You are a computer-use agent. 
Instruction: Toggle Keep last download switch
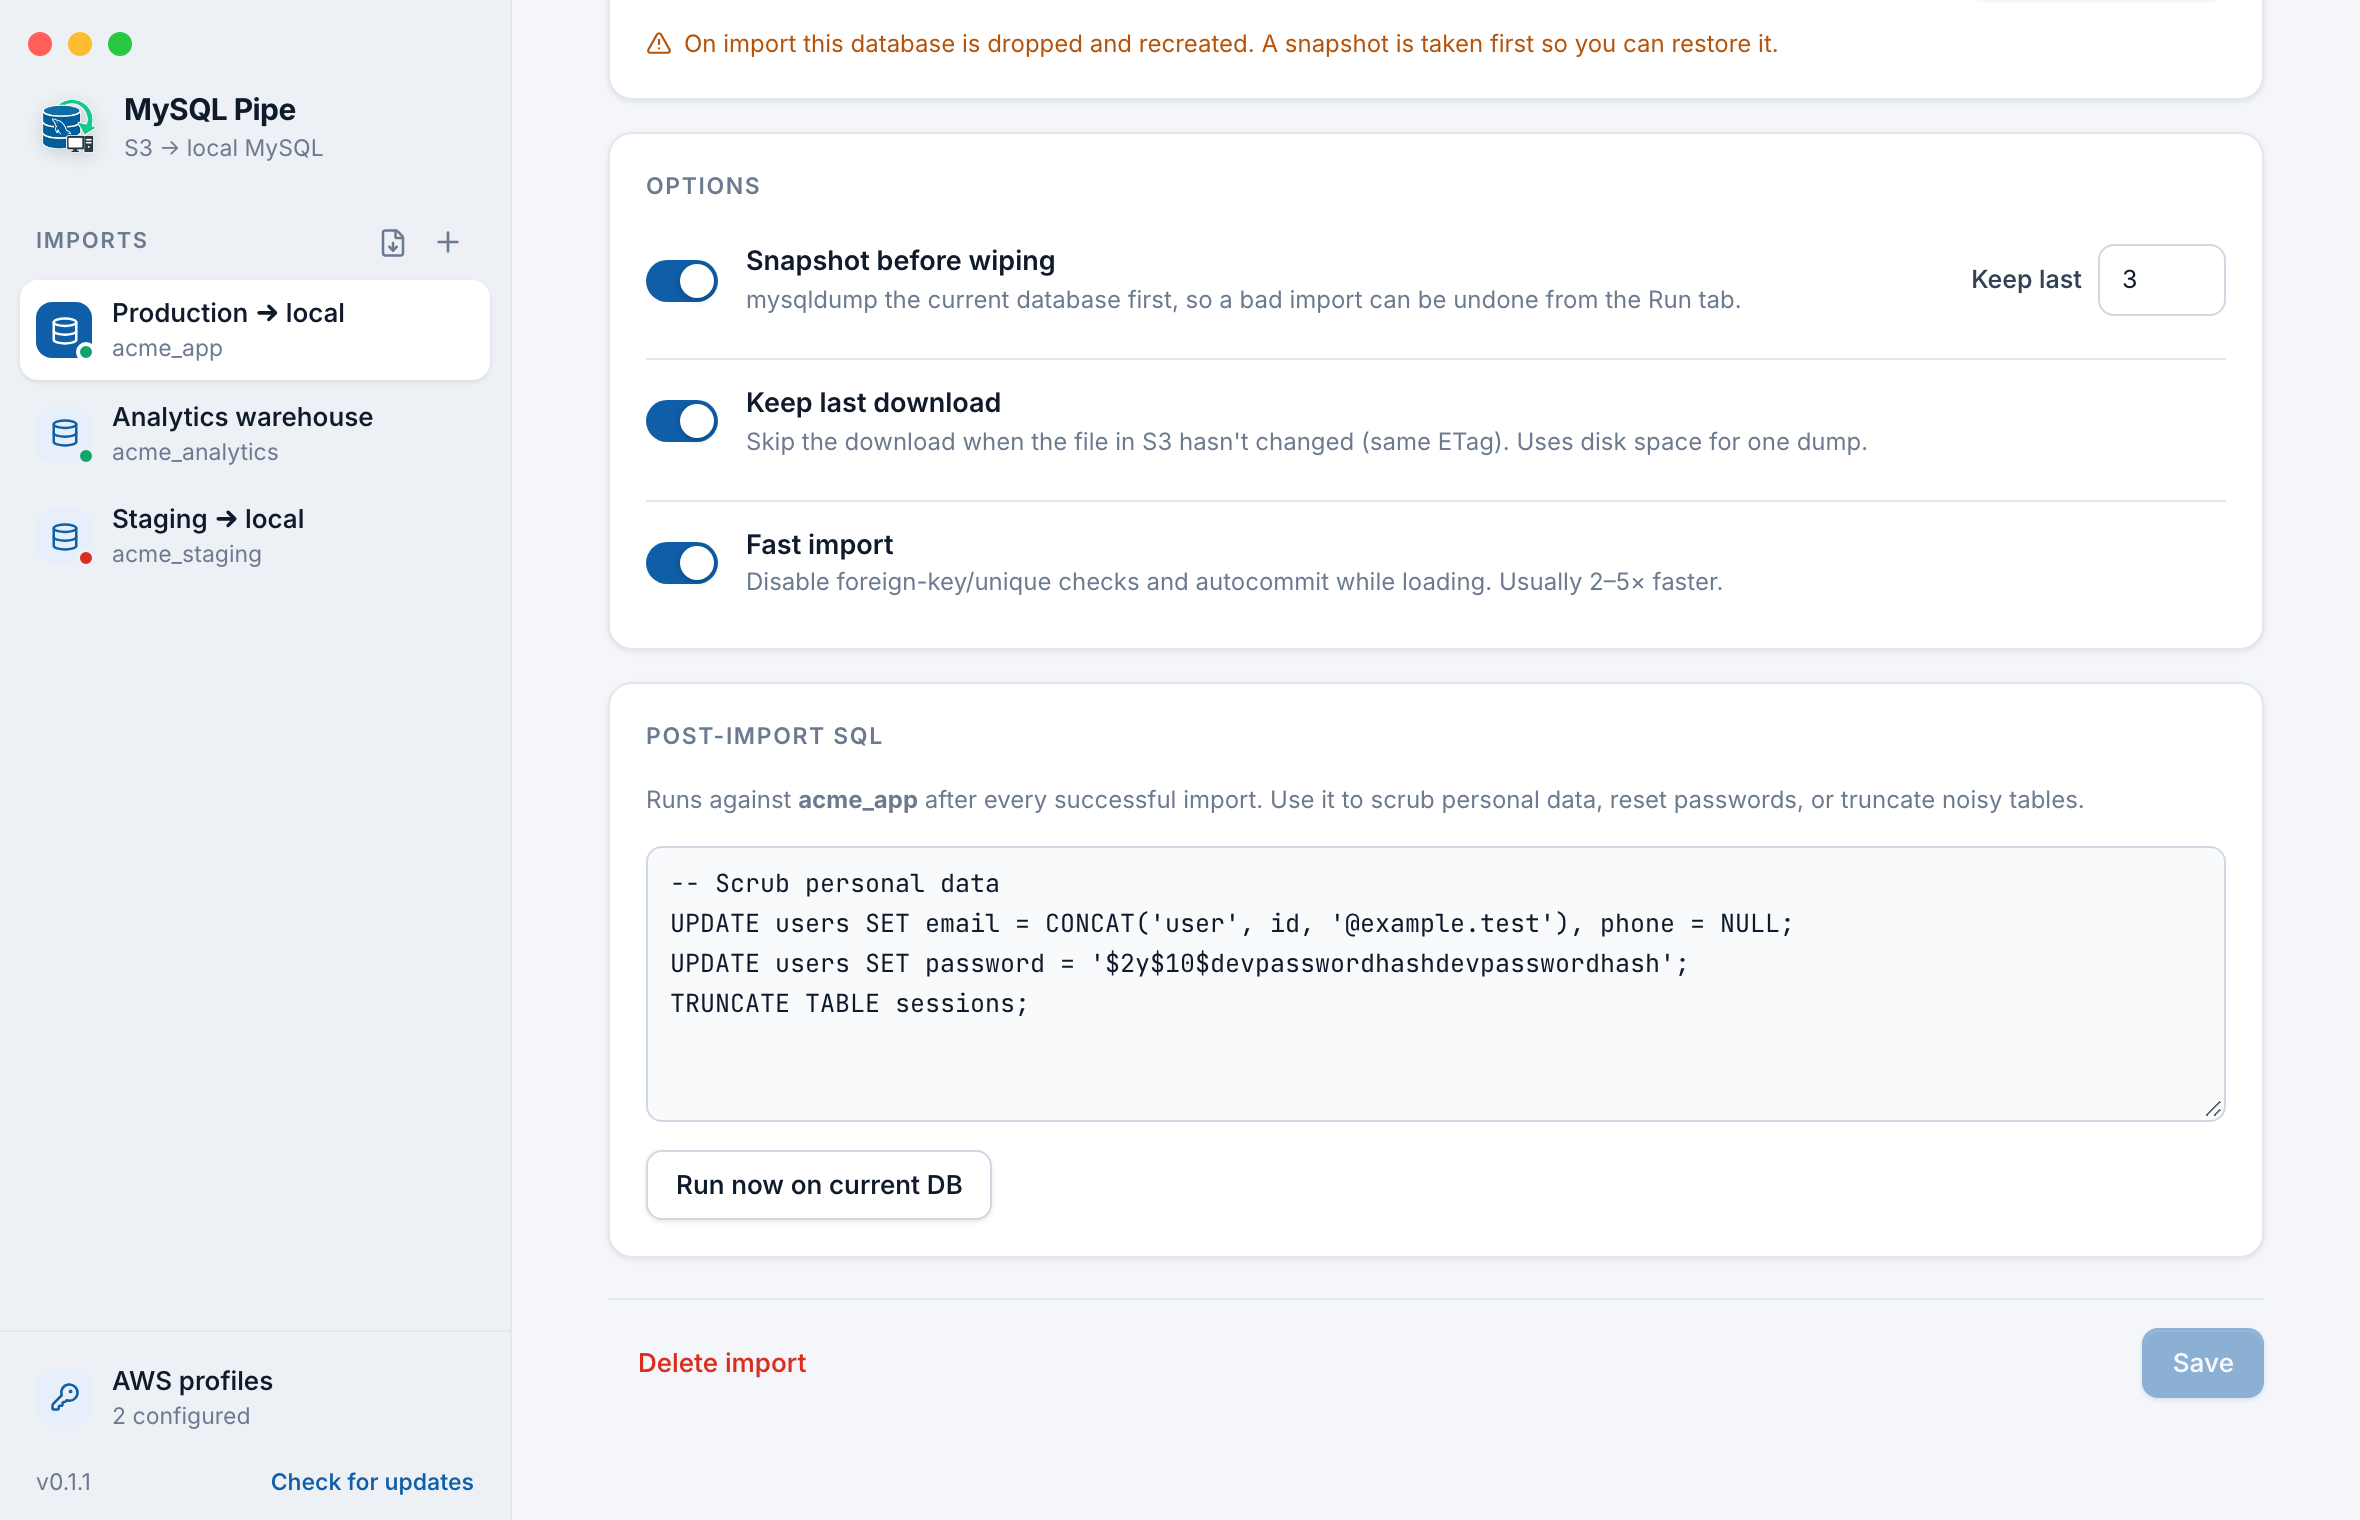pyautogui.click(x=682, y=421)
